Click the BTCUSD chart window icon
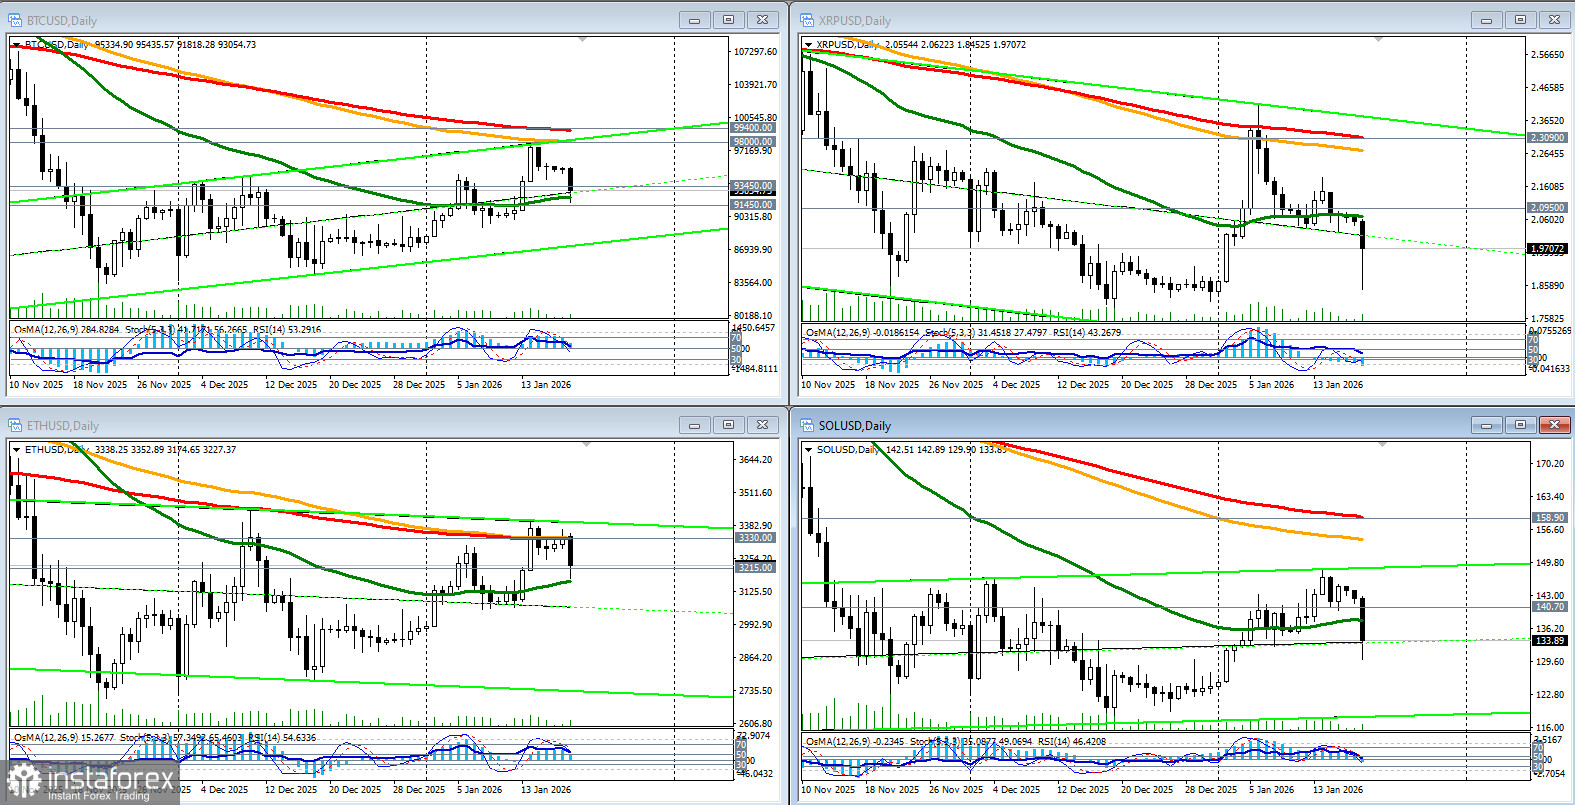Screen dimensions: 1575x805 [15, 20]
